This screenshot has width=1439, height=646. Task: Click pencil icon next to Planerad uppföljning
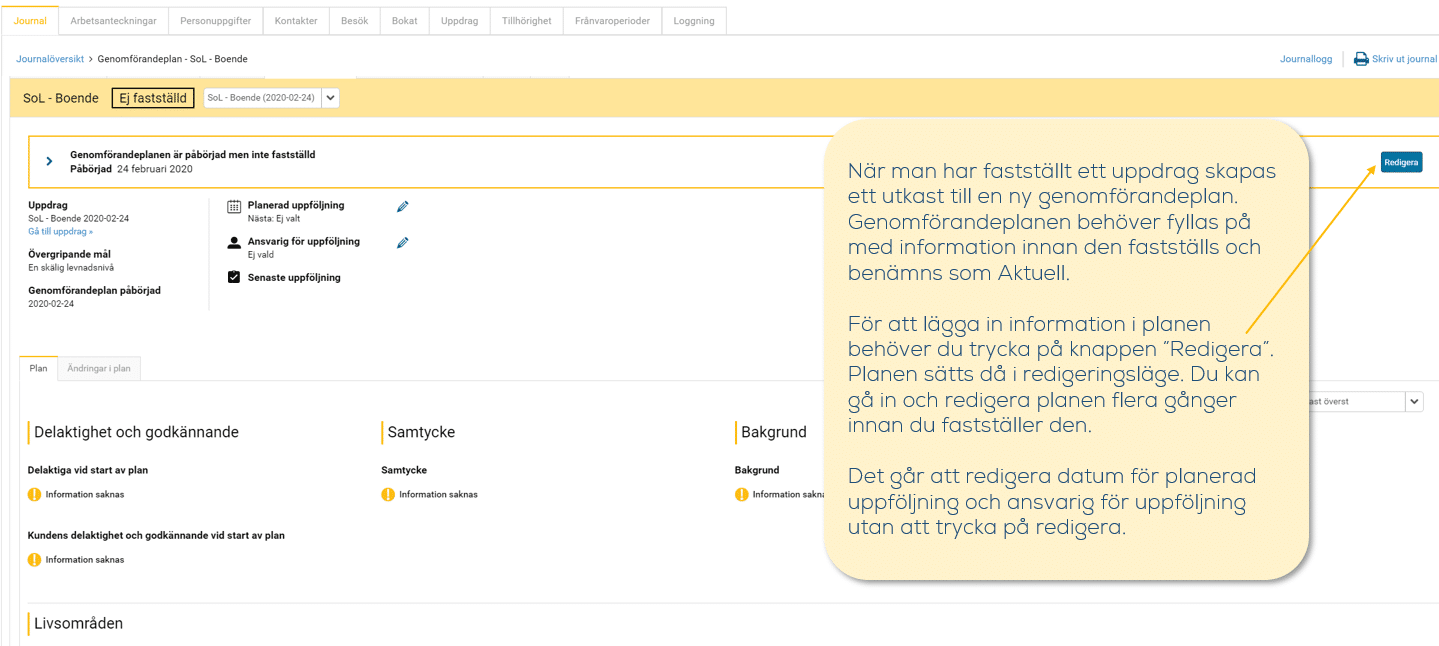(402, 207)
